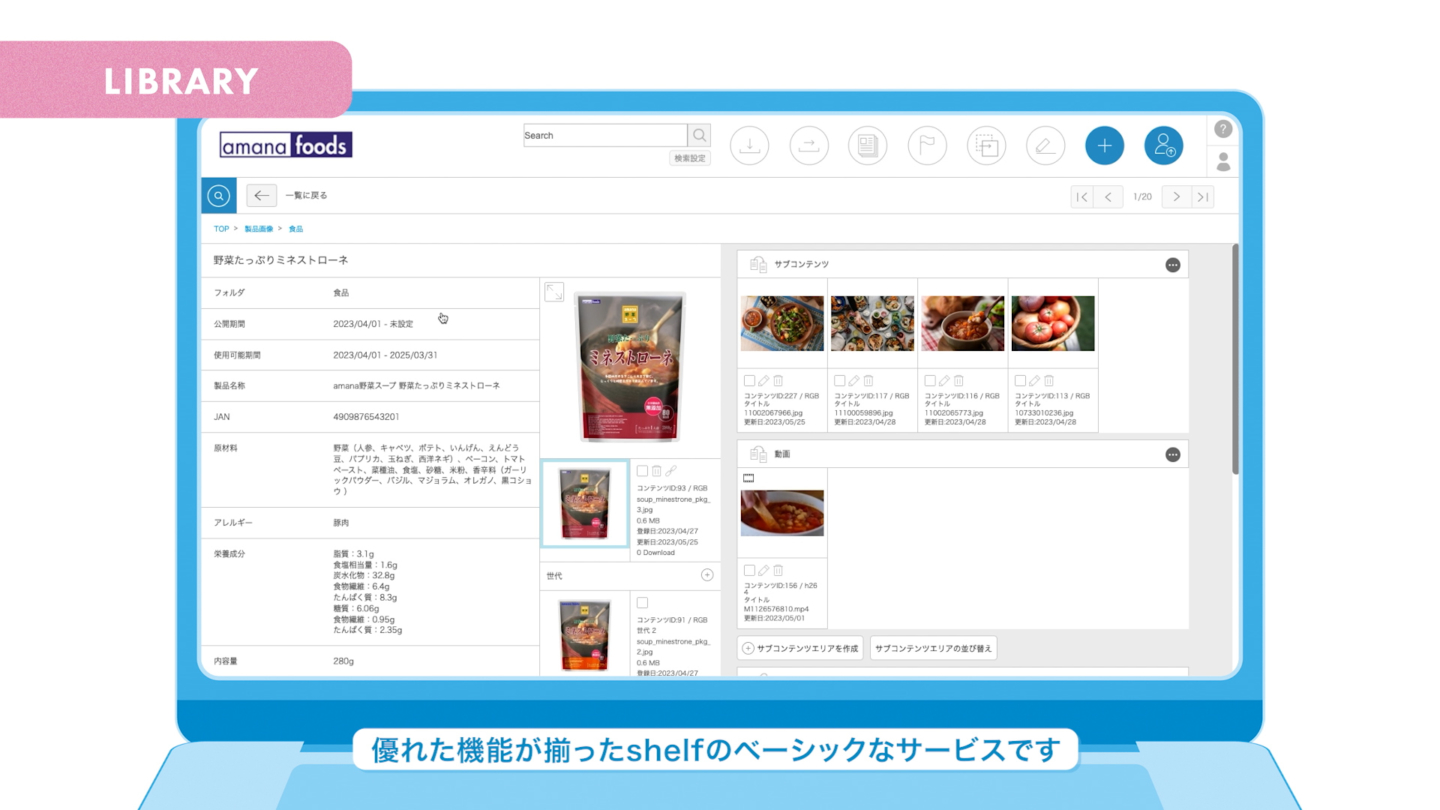Click the blue plus add button

click(1104, 146)
